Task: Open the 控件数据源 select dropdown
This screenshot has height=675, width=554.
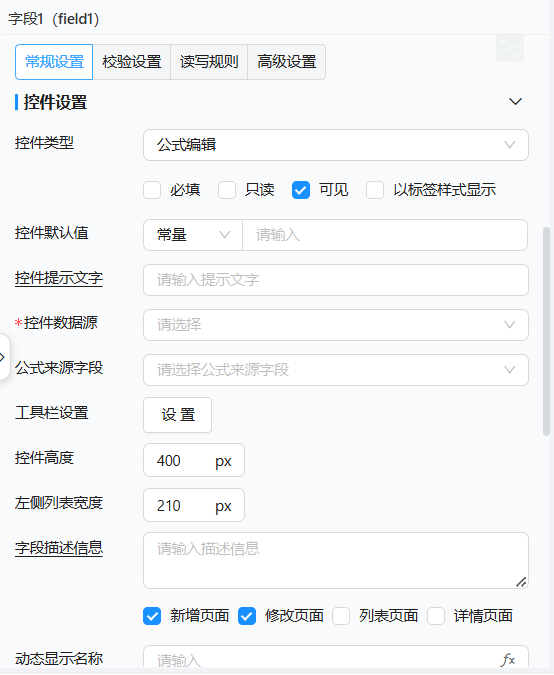Action: pyautogui.click(x=336, y=325)
